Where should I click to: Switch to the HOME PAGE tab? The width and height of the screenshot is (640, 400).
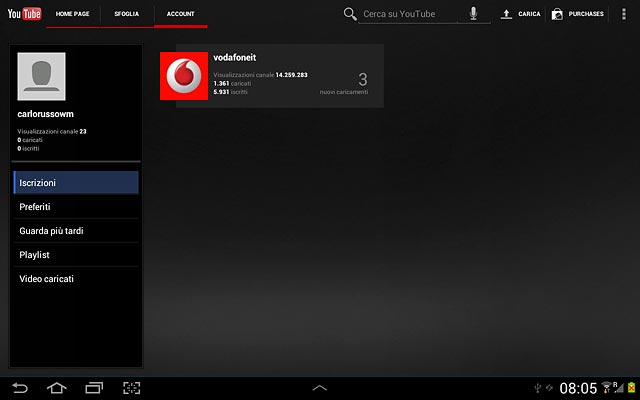click(73, 14)
